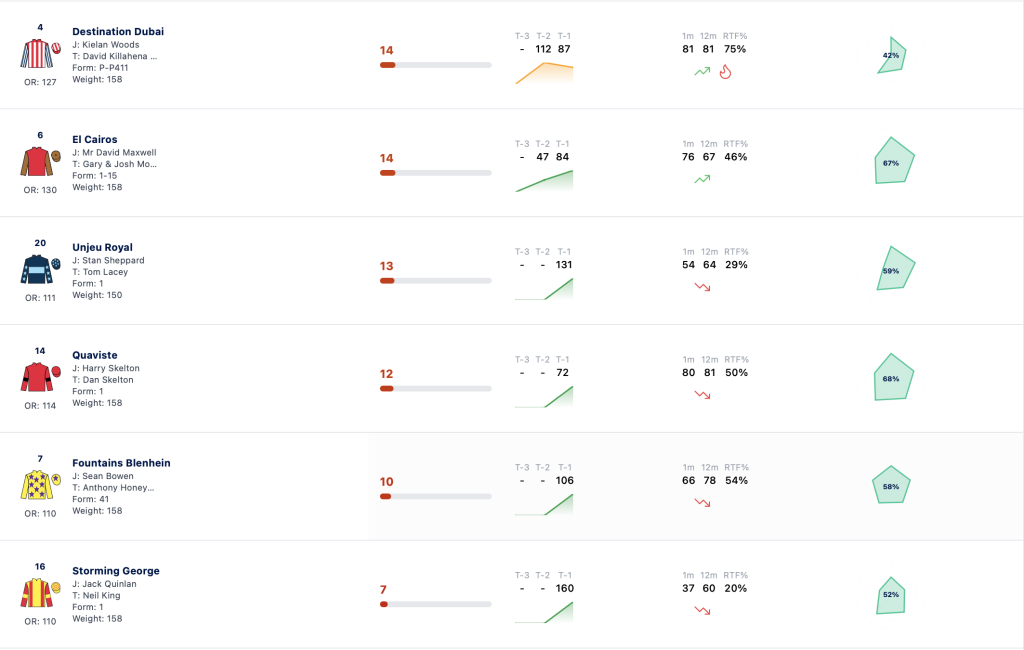Click Quaviste's 68% pentagon radar chart
The height and width of the screenshot is (650, 1024).
pyautogui.click(x=893, y=377)
